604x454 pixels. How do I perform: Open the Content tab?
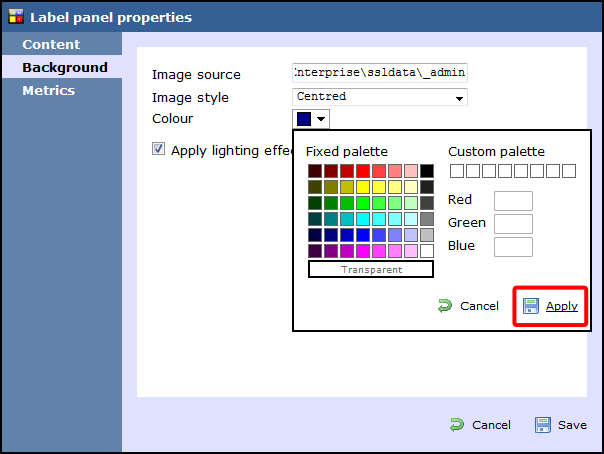pos(62,44)
